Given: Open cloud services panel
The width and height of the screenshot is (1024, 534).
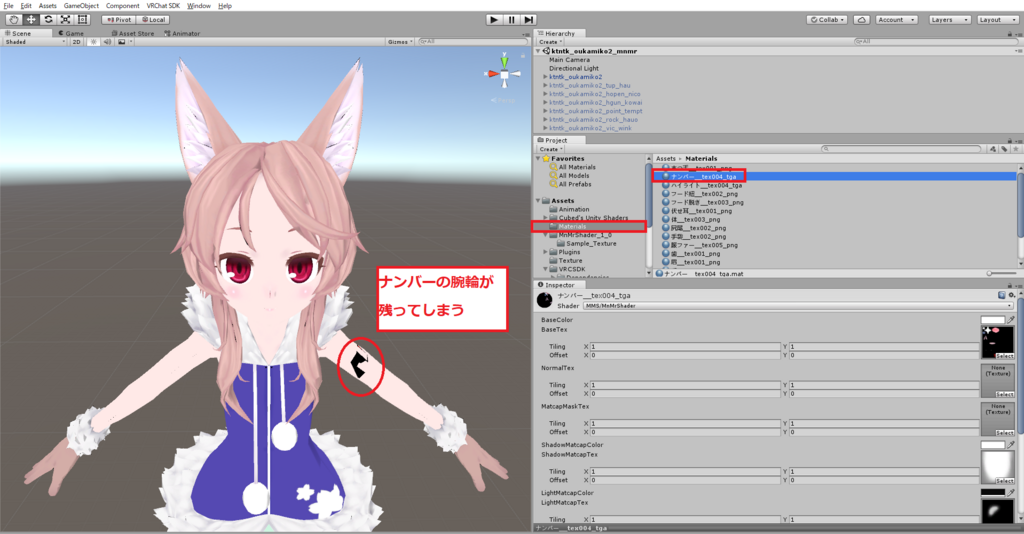Looking at the screenshot, I should pos(862,20).
